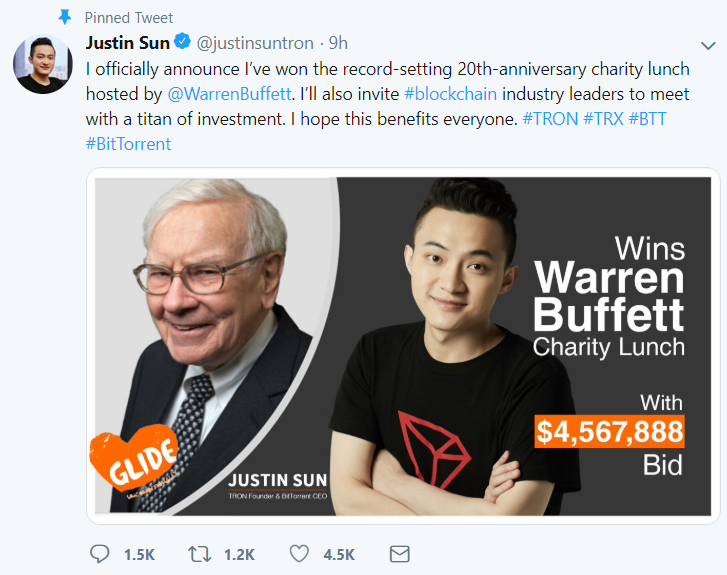Click the #BitTorrent hashtag
727x575 pixels.
pos(128,144)
